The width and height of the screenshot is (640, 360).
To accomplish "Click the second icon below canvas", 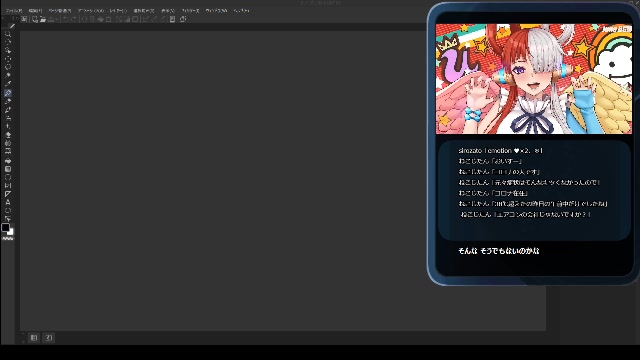I will click(49, 338).
